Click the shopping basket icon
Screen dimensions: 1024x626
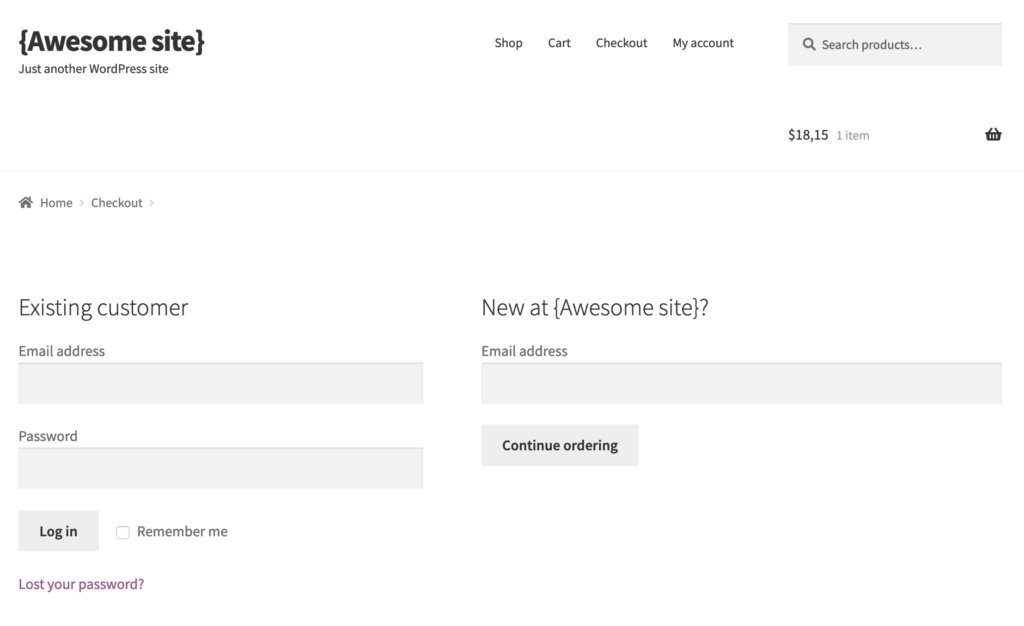point(993,135)
